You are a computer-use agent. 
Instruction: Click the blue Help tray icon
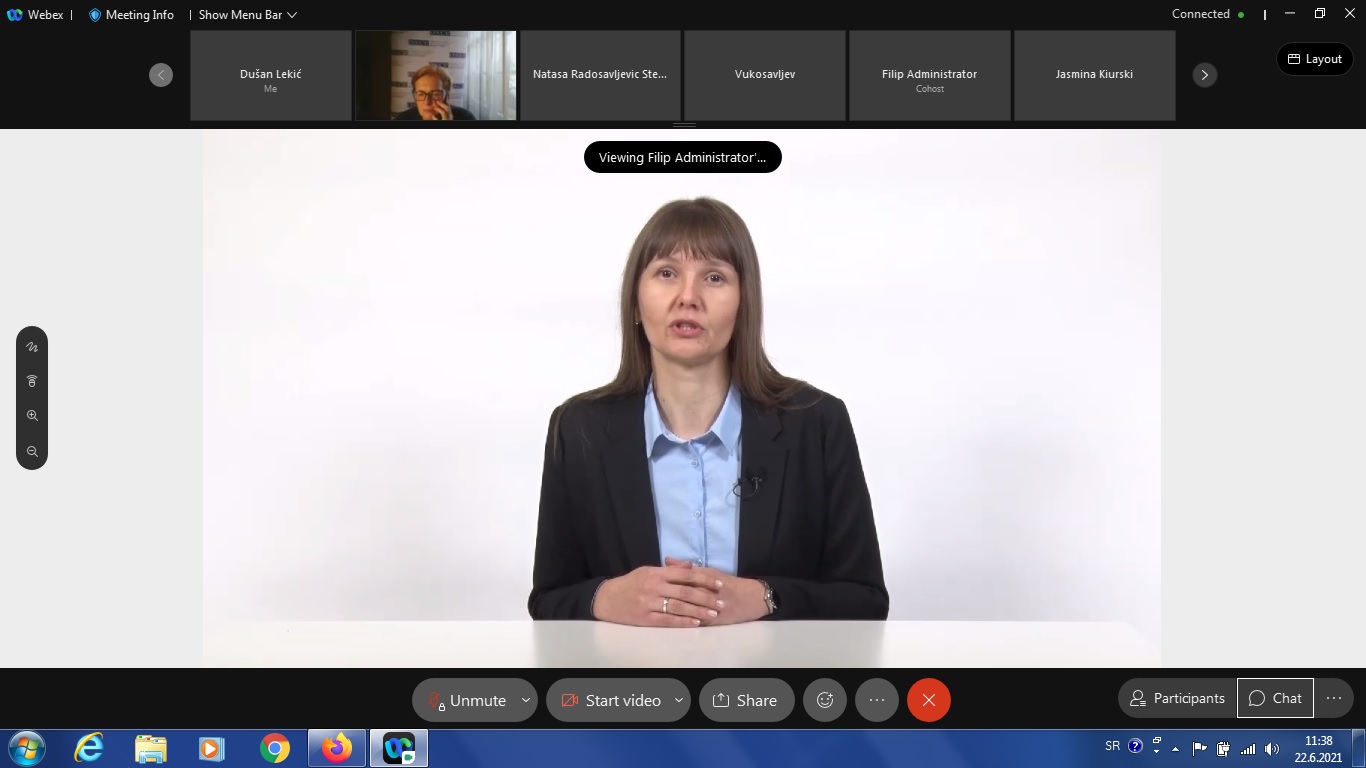pyautogui.click(x=1135, y=746)
